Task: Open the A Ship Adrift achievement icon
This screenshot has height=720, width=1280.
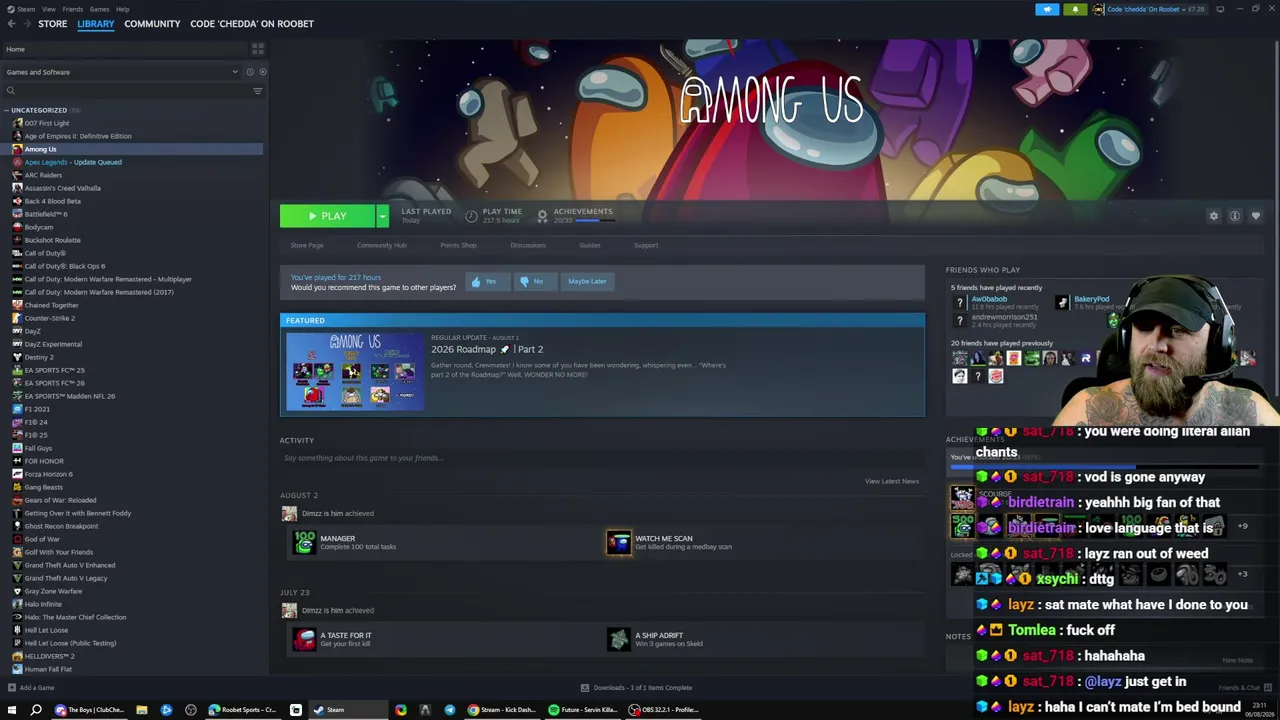Action: click(619, 639)
